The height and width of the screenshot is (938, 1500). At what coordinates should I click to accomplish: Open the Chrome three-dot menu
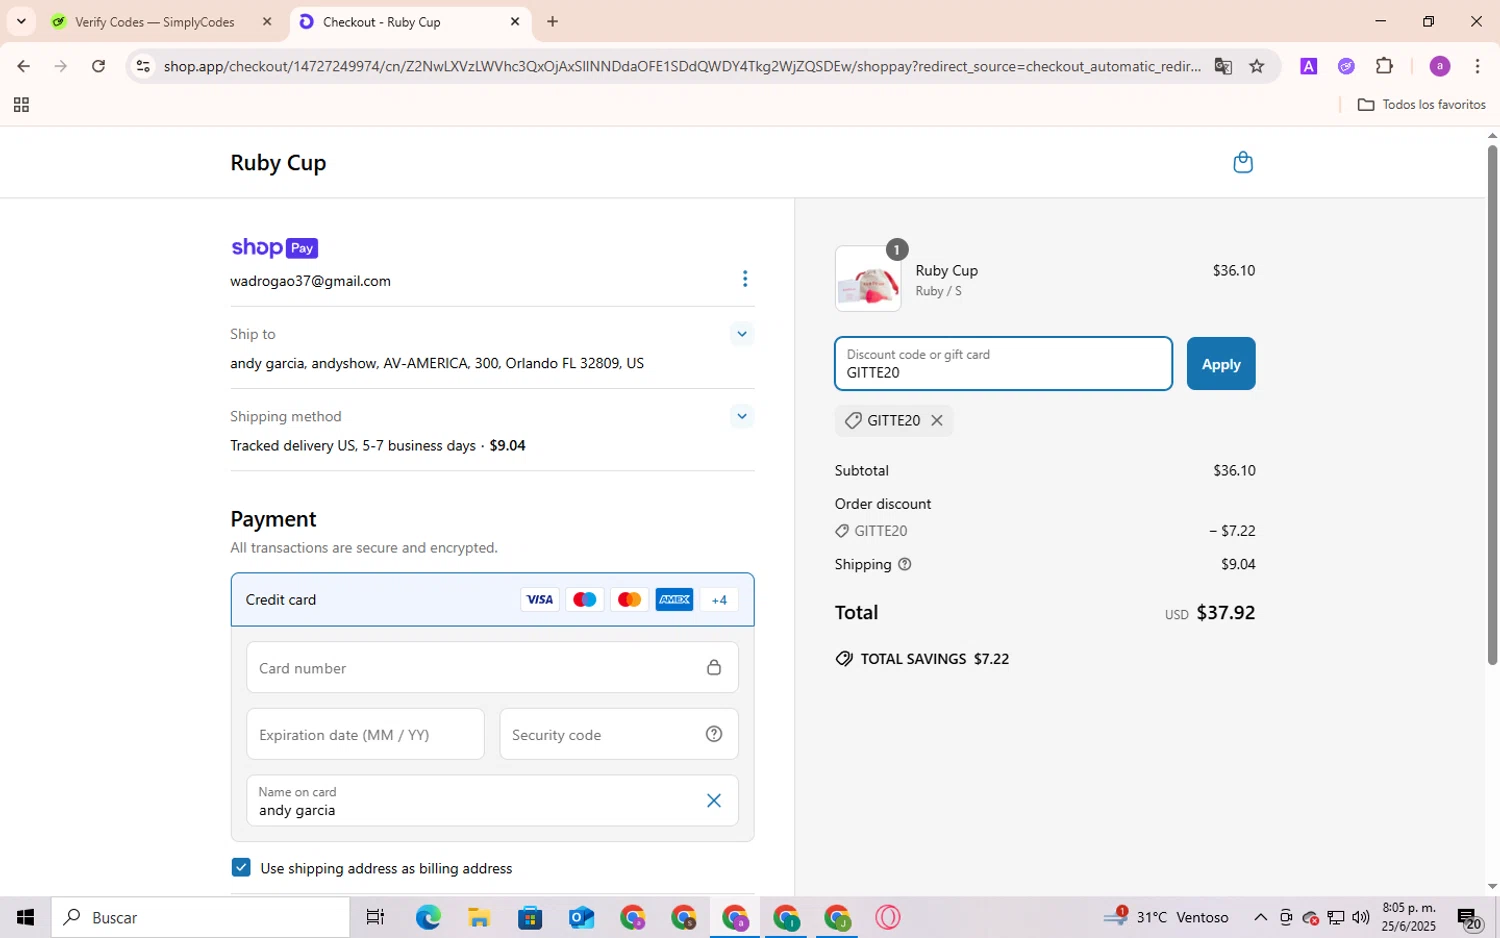coord(1478,66)
